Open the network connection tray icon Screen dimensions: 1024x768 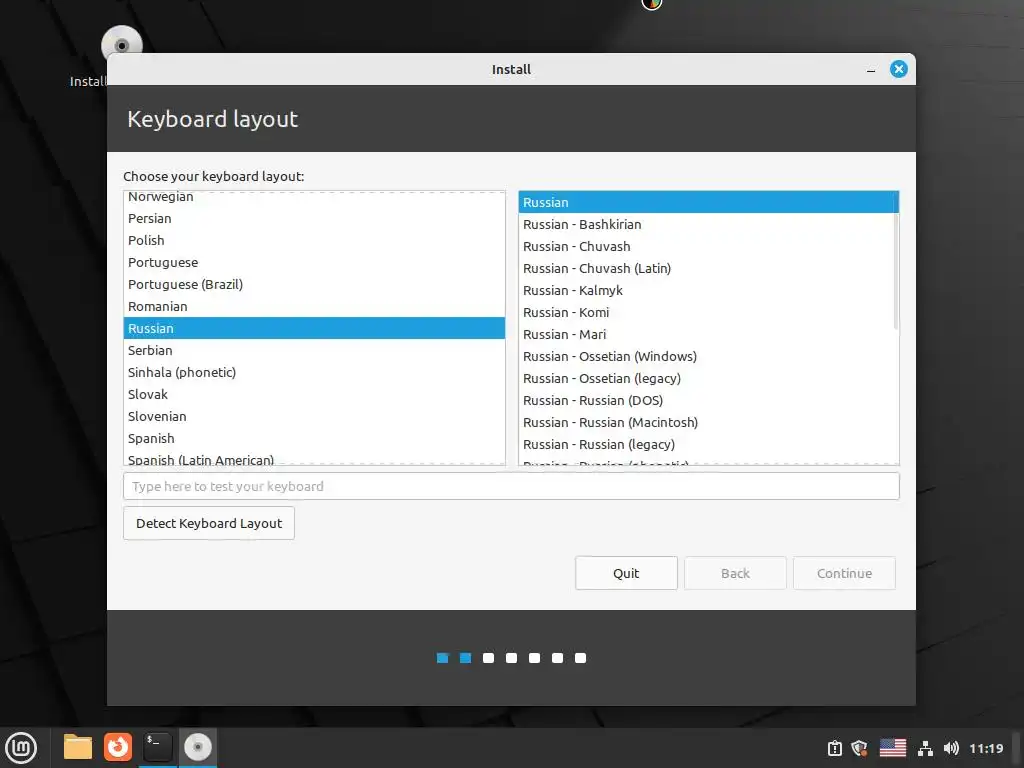point(925,748)
